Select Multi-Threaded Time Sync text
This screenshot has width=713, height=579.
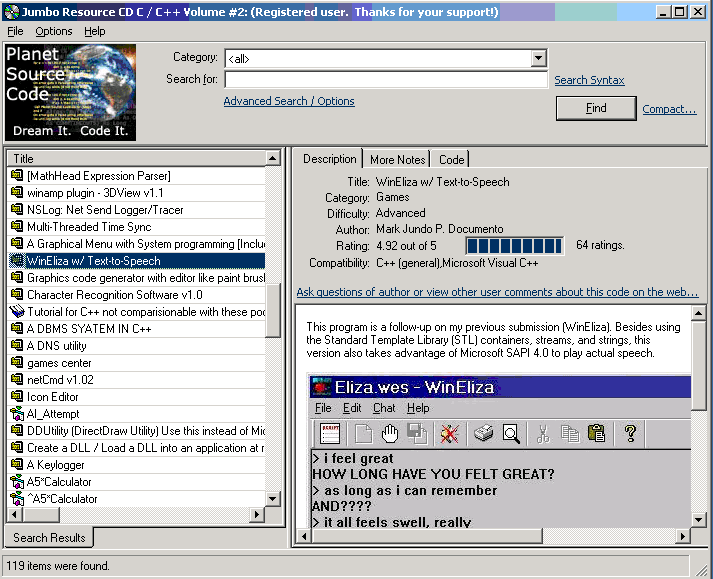[89, 227]
